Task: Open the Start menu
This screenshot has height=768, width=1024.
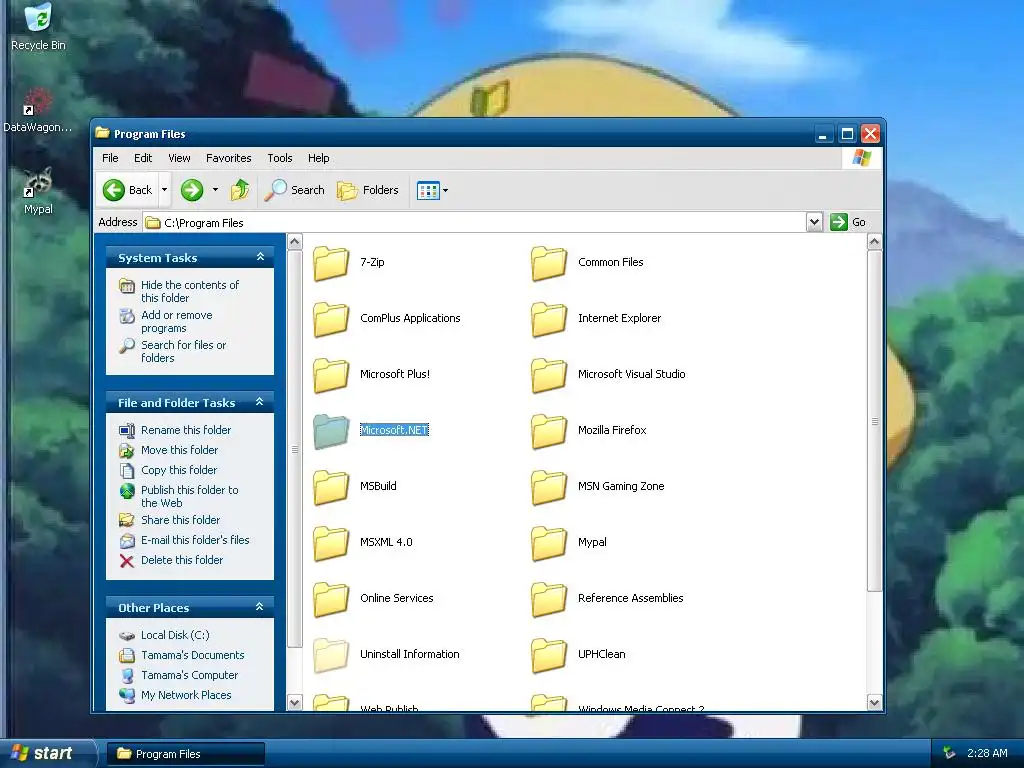Action: click(47, 753)
